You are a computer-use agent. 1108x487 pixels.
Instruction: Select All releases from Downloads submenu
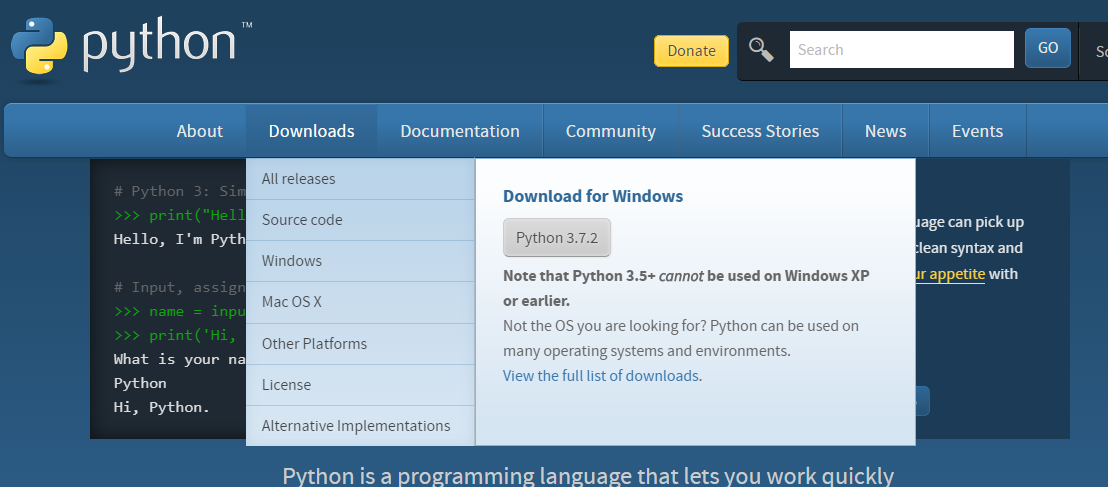(x=298, y=179)
